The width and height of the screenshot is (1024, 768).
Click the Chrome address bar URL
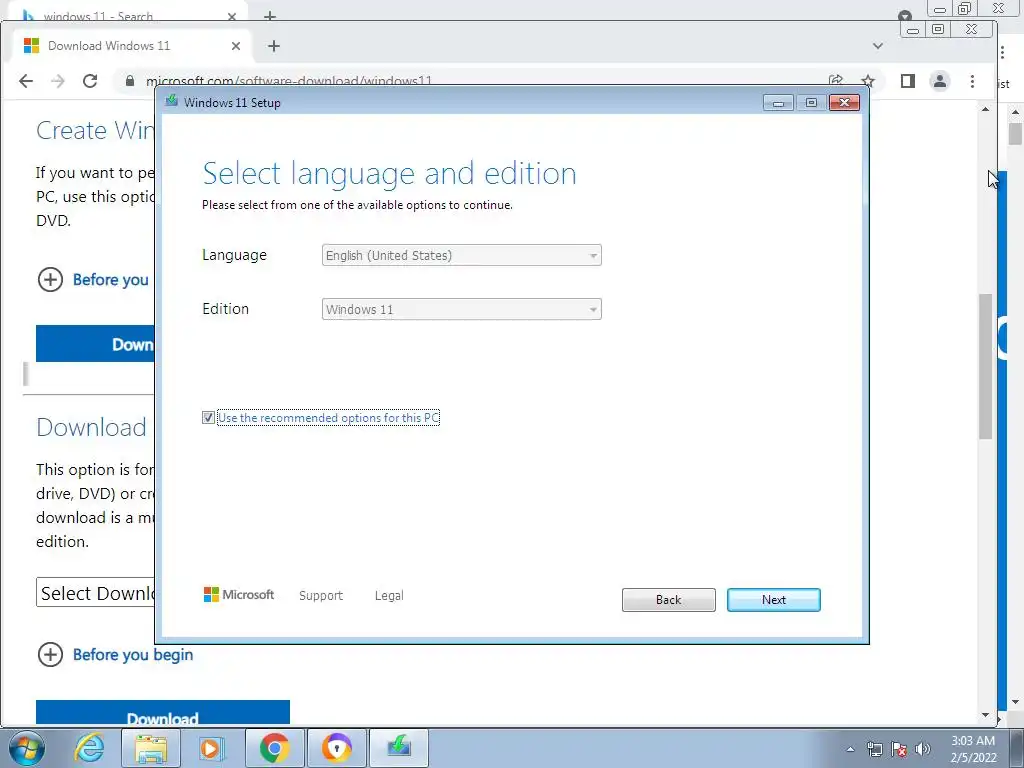(289, 81)
